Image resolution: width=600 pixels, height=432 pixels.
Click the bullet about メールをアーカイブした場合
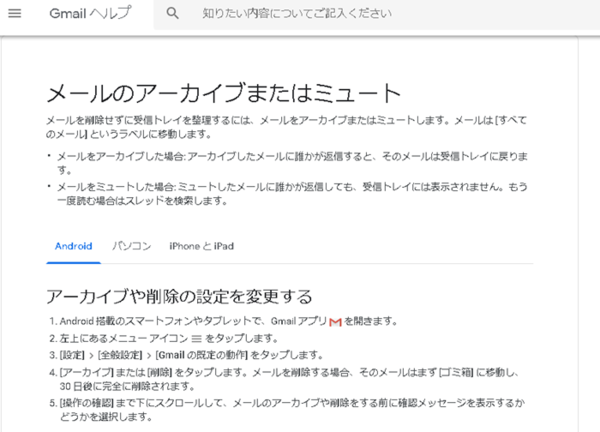tap(292, 163)
